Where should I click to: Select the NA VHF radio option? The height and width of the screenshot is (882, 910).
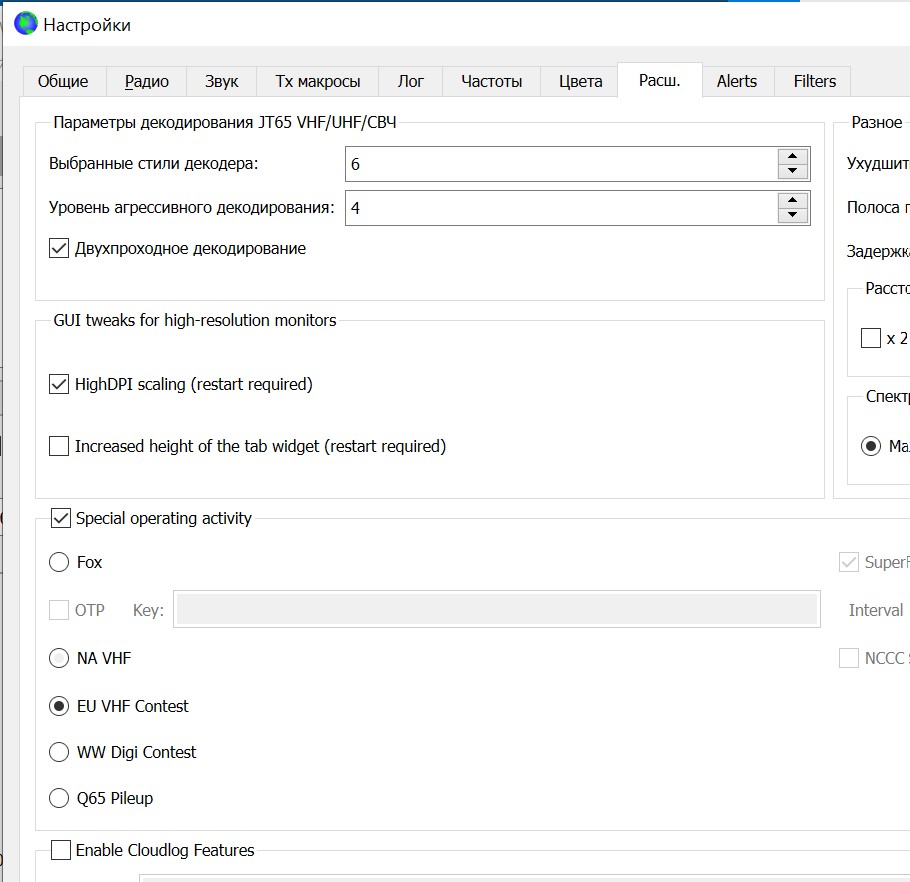[59, 658]
